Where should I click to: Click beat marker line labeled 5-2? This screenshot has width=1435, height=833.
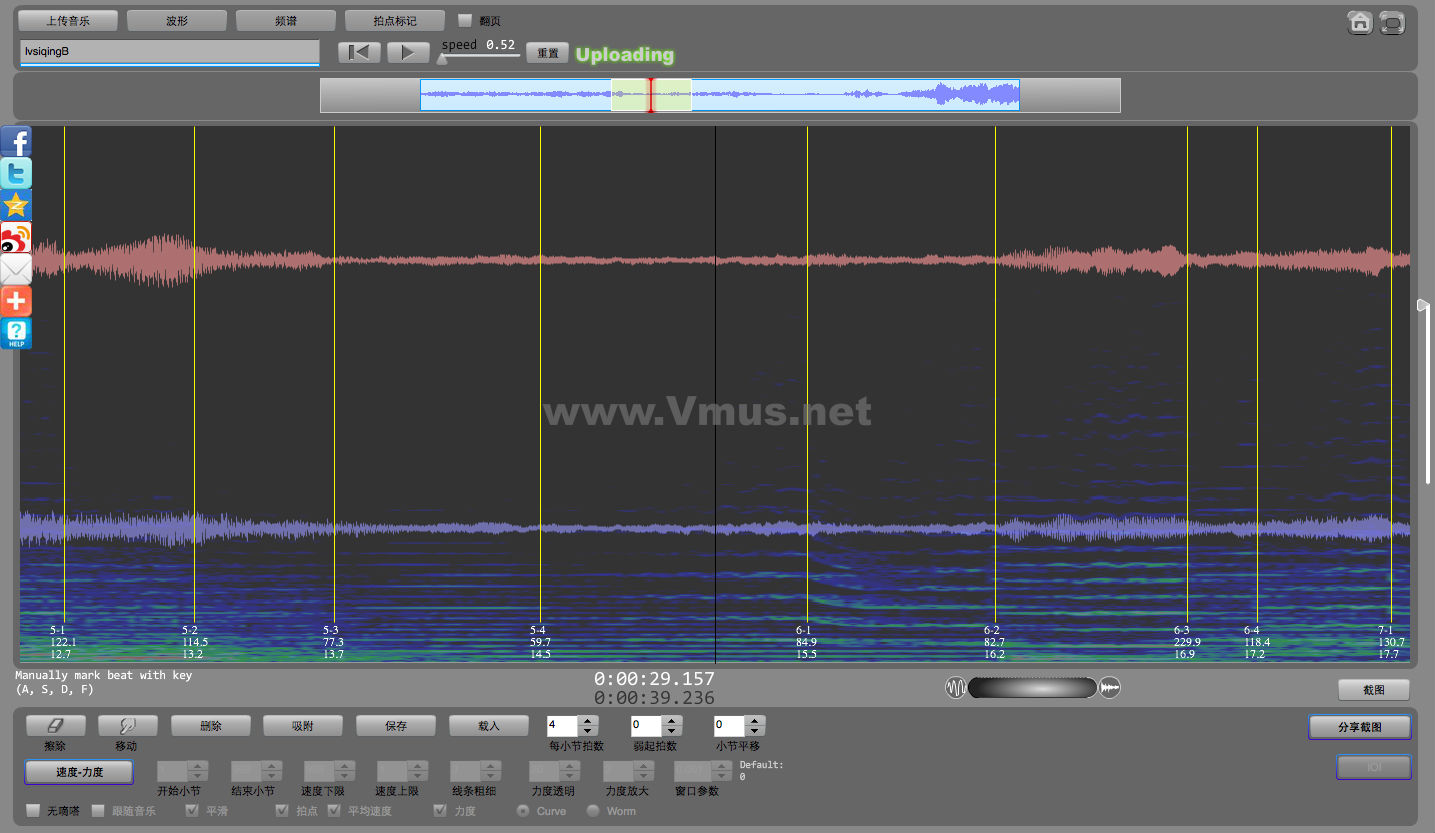pyautogui.click(x=194, y=375)
